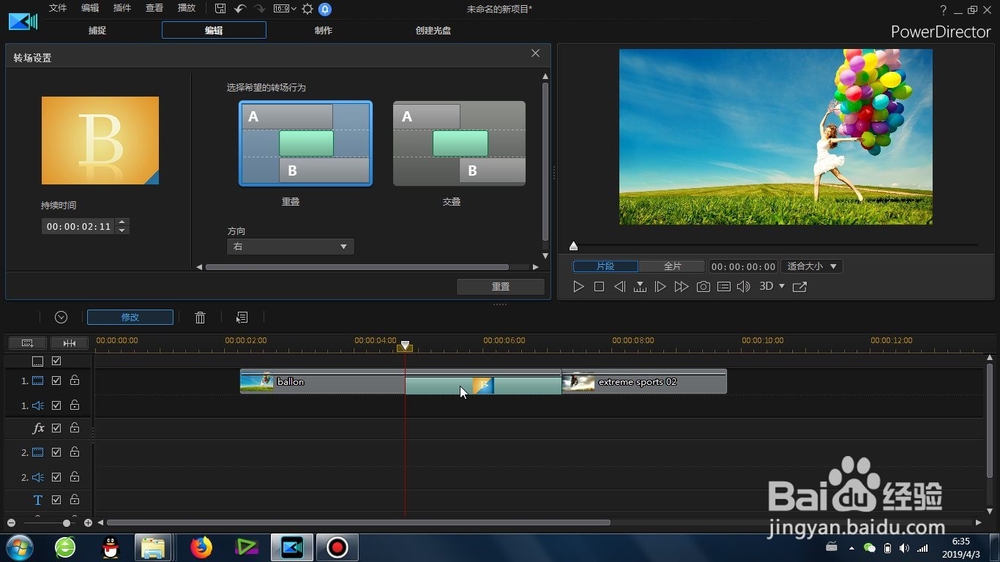1000x562 pixels.
Task: Switch to the 创建光盘 tab
Action: (x=433, y=30)
